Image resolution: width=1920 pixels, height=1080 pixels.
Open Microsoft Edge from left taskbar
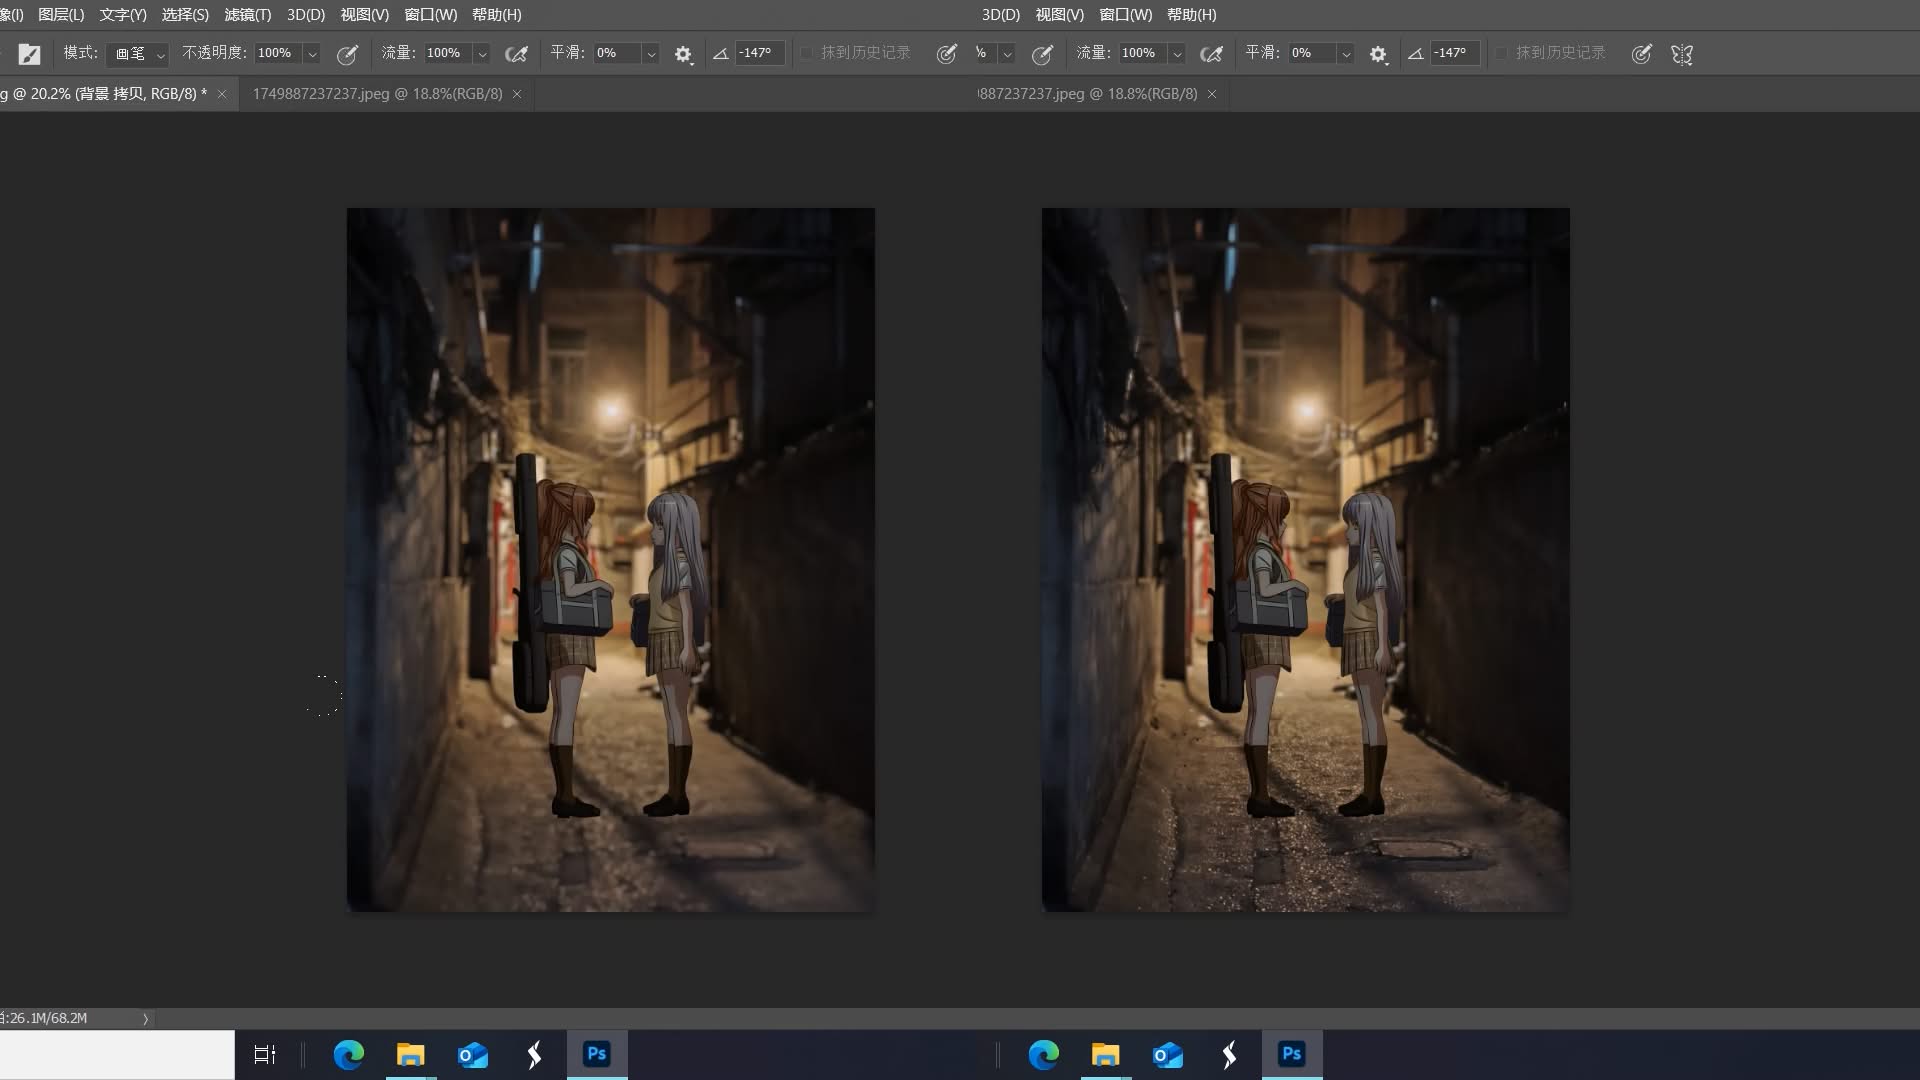(x=348, y=1055)
